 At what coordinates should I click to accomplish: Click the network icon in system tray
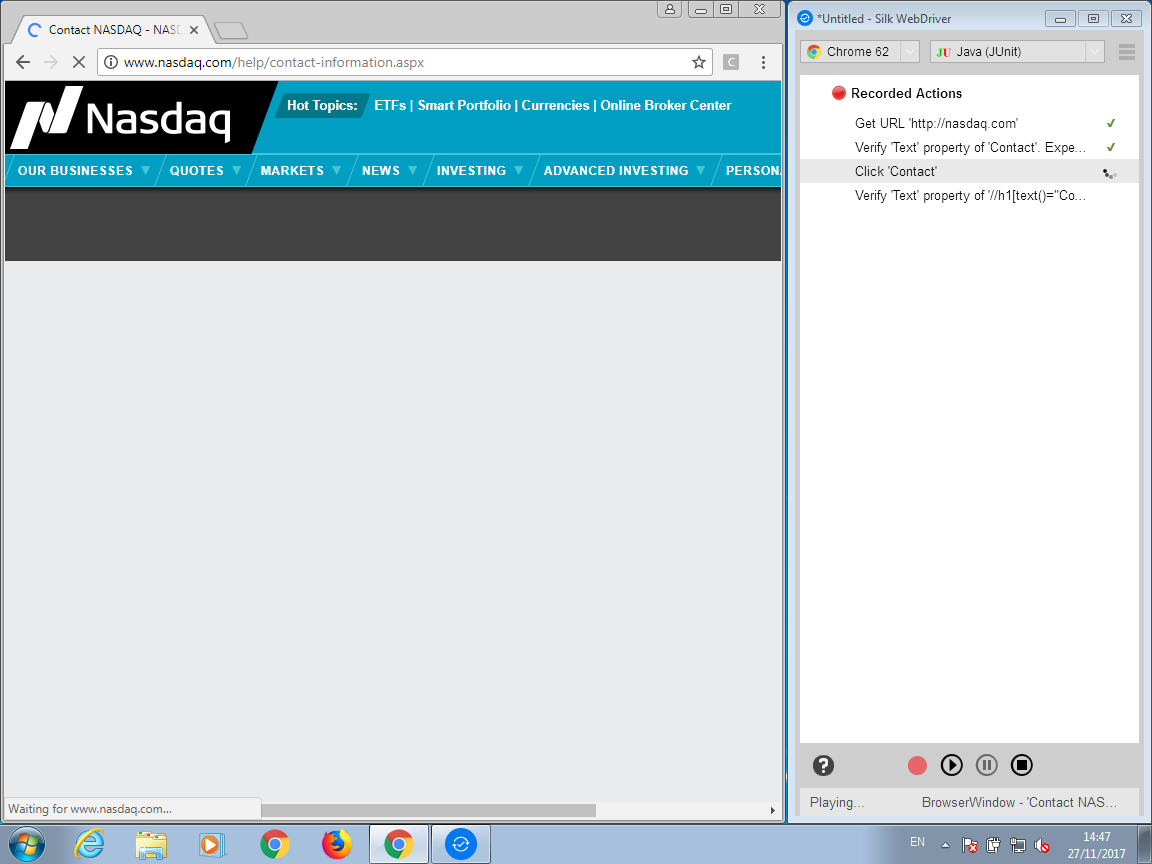point(1018,846)
